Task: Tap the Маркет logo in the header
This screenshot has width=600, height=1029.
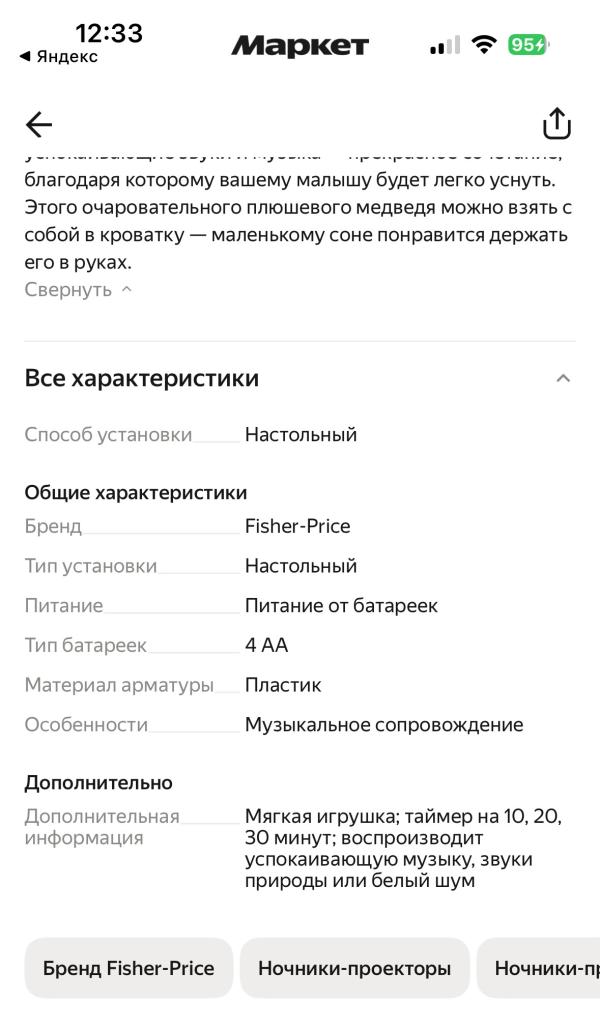Action: tap(299, 44)
